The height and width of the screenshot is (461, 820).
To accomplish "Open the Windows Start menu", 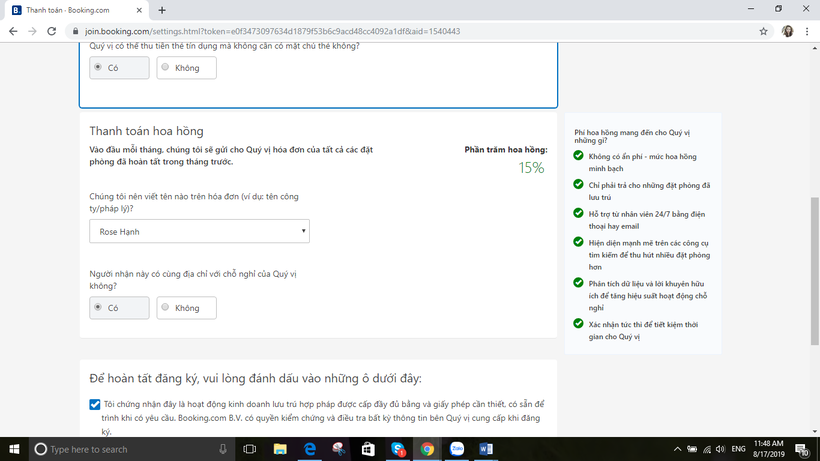I will pos(14,449).
